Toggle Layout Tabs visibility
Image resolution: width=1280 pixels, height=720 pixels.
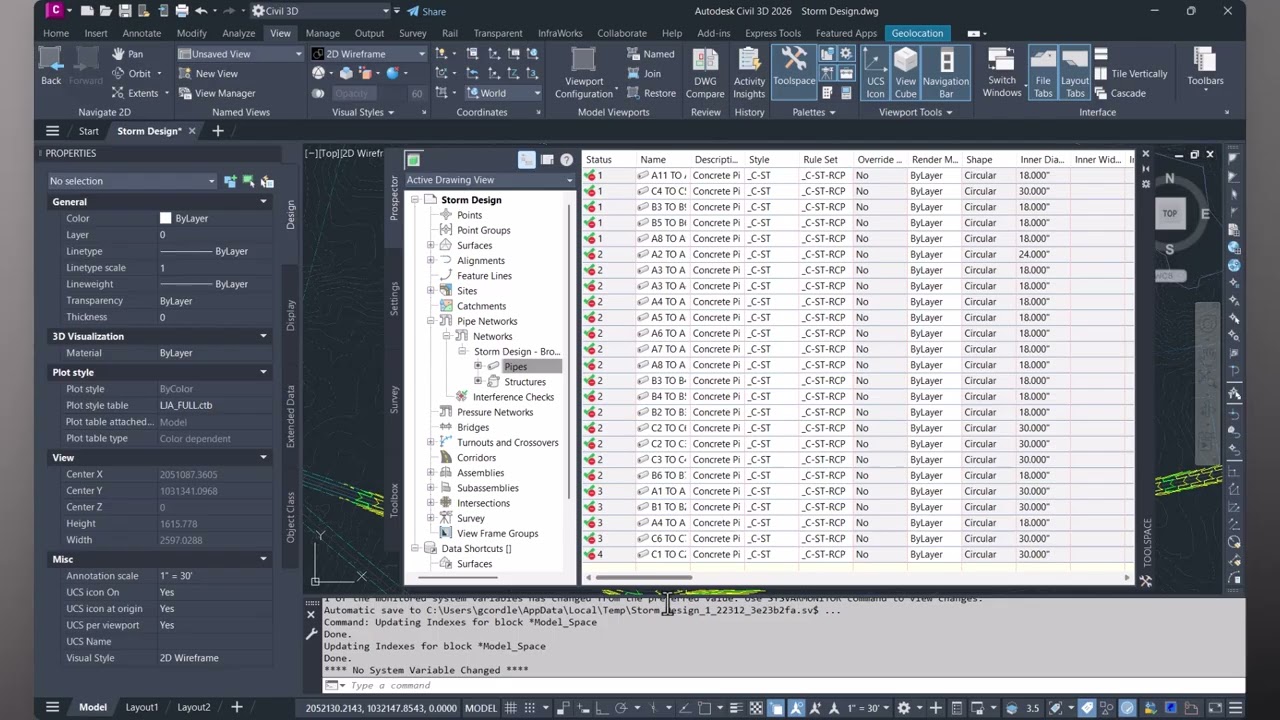(1075, 73)
